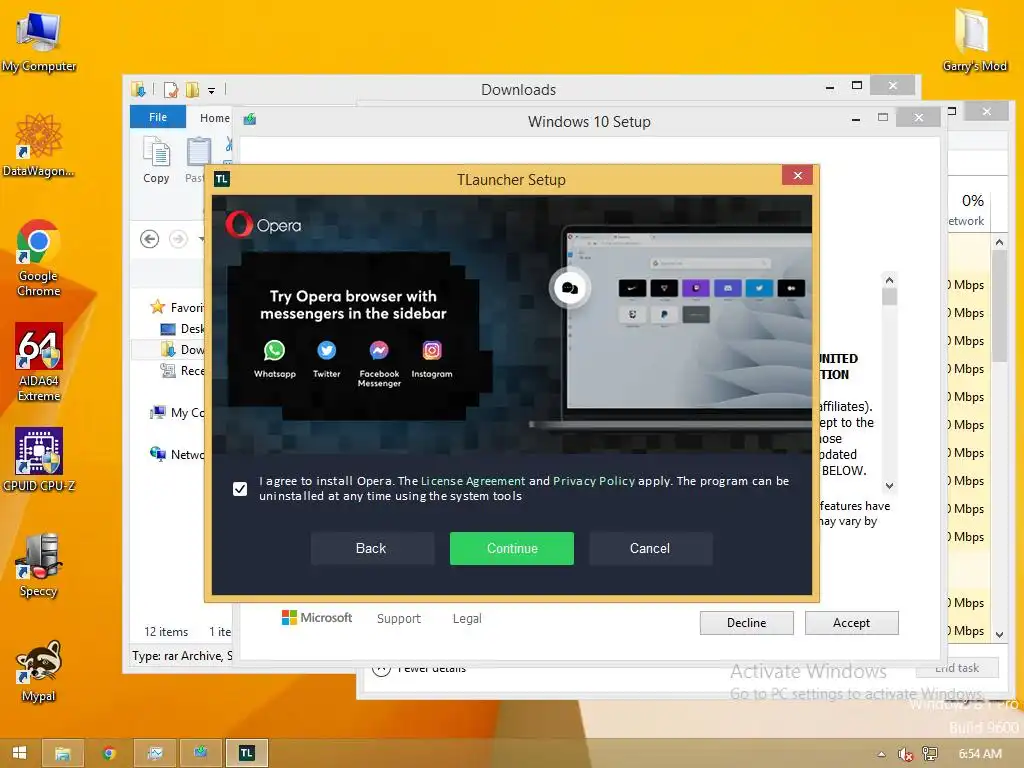
Task: Click the scroll-up arrow in Task Manager
Action: [x=999, y=242]
